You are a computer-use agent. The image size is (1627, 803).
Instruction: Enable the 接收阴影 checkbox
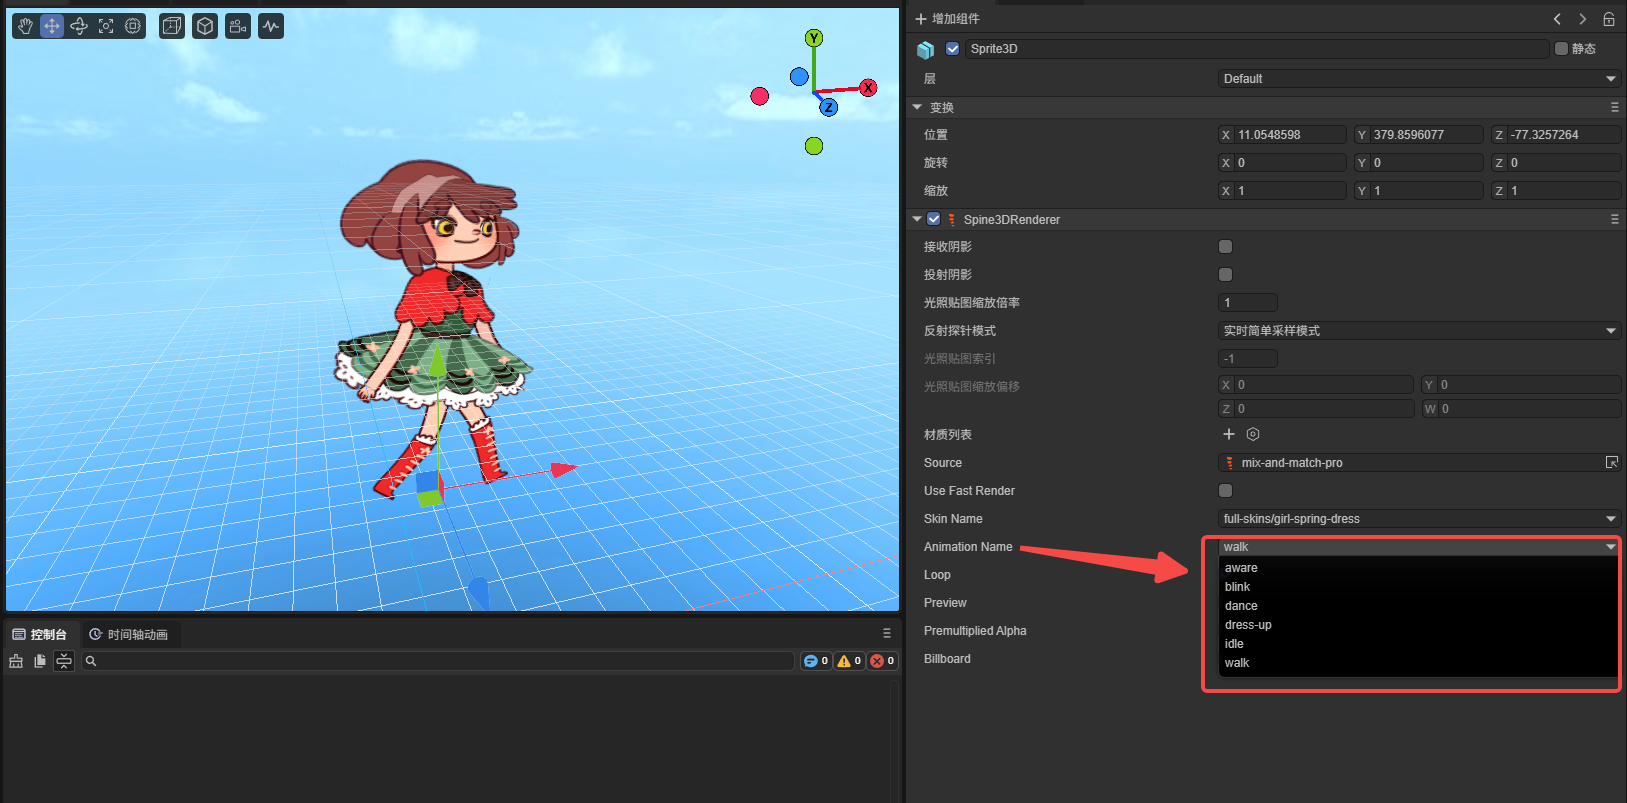pos(1225,247)
